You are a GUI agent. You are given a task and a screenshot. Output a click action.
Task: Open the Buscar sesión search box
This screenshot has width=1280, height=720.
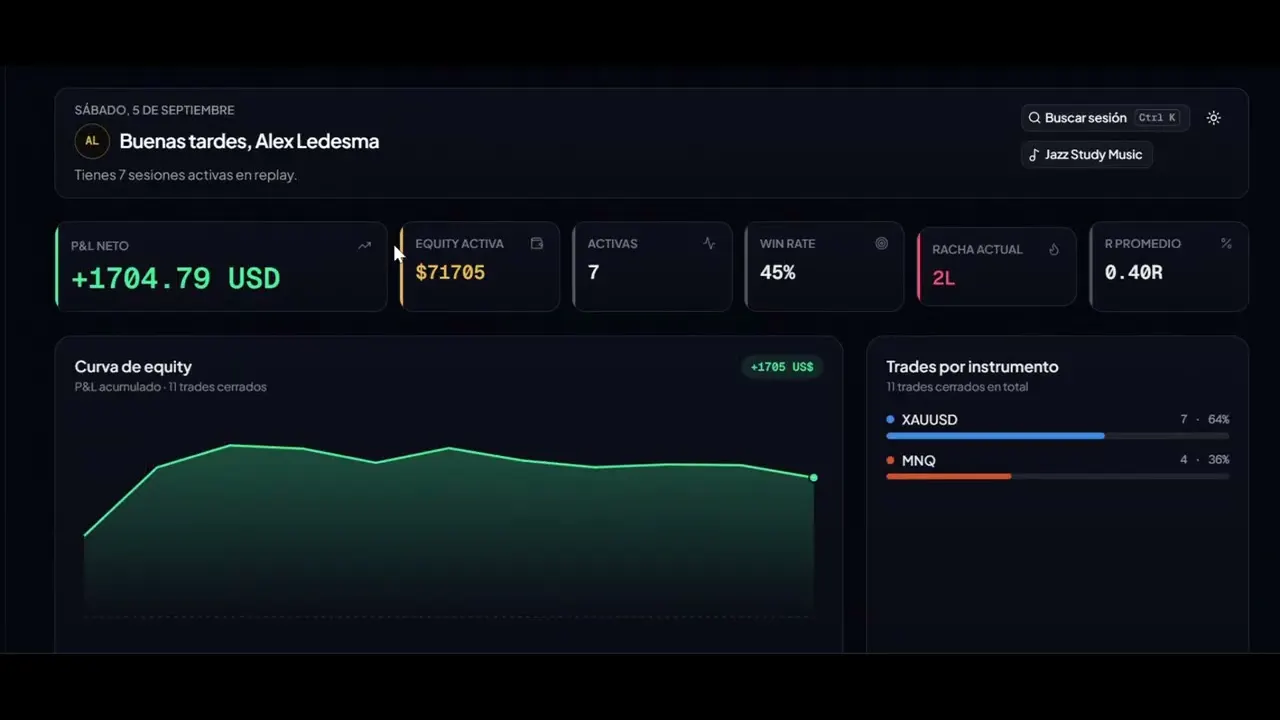[1105, 118]
